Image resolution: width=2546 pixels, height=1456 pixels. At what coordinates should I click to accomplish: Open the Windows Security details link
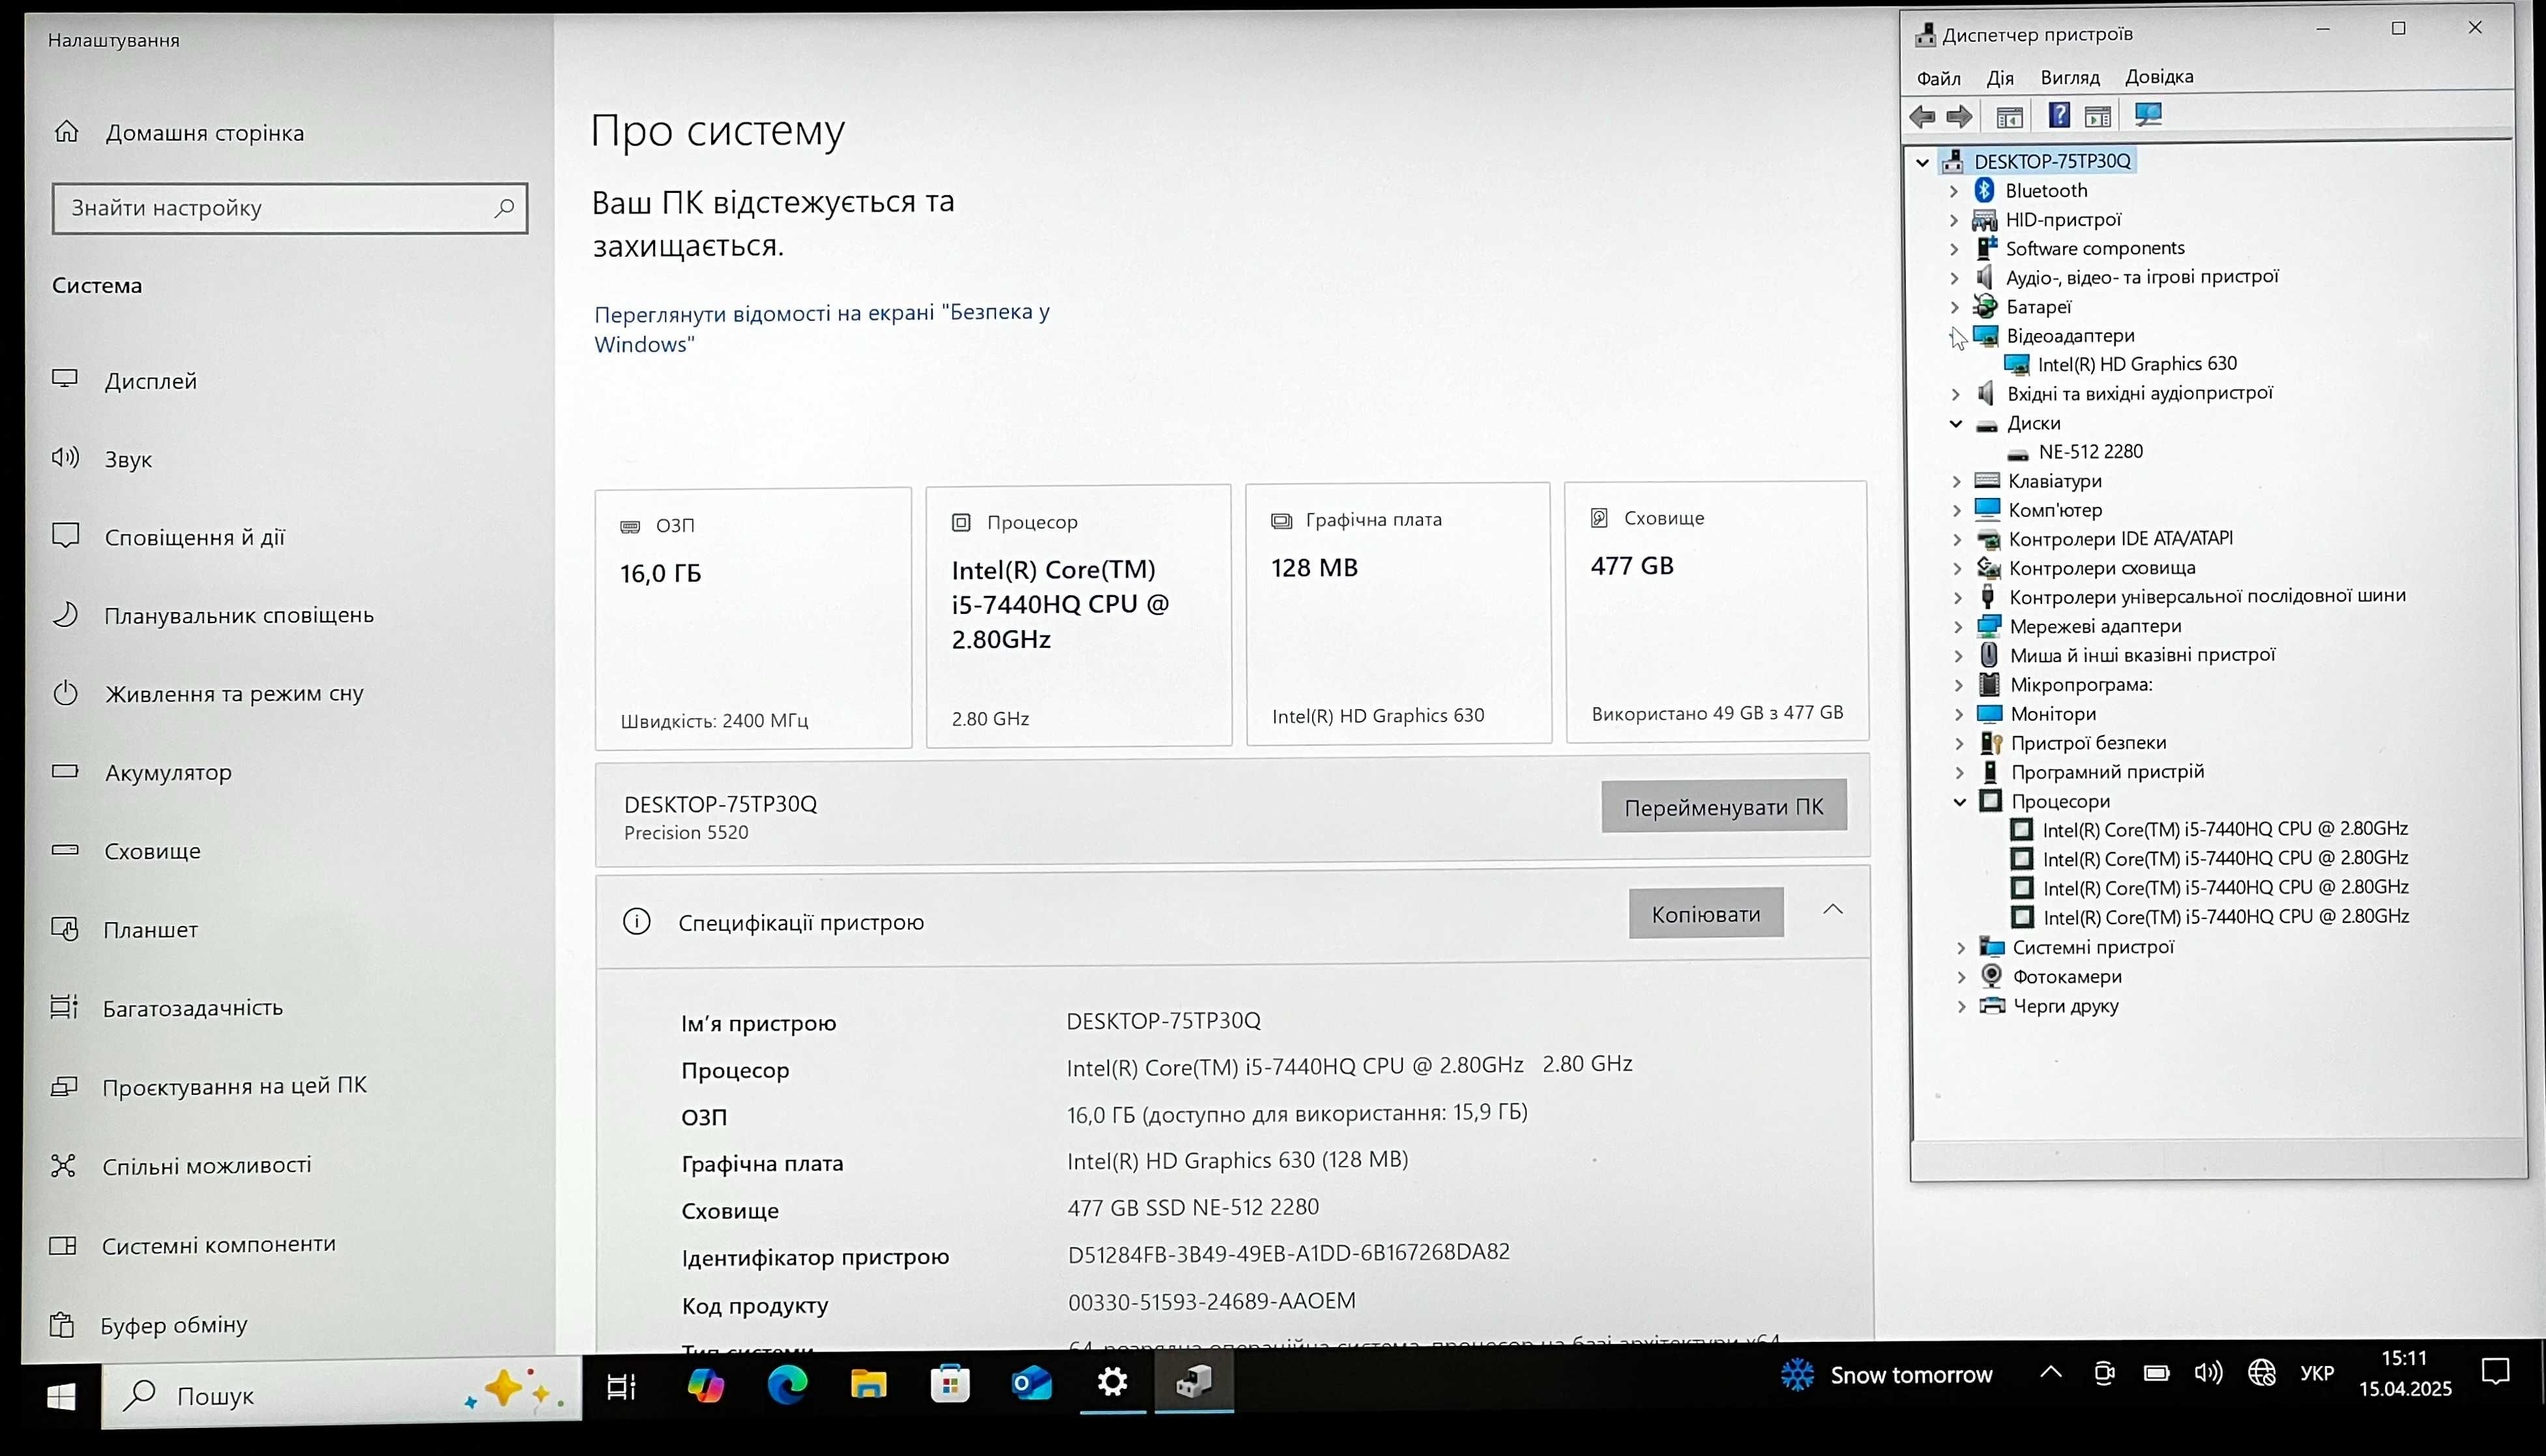tap(822, 328)
